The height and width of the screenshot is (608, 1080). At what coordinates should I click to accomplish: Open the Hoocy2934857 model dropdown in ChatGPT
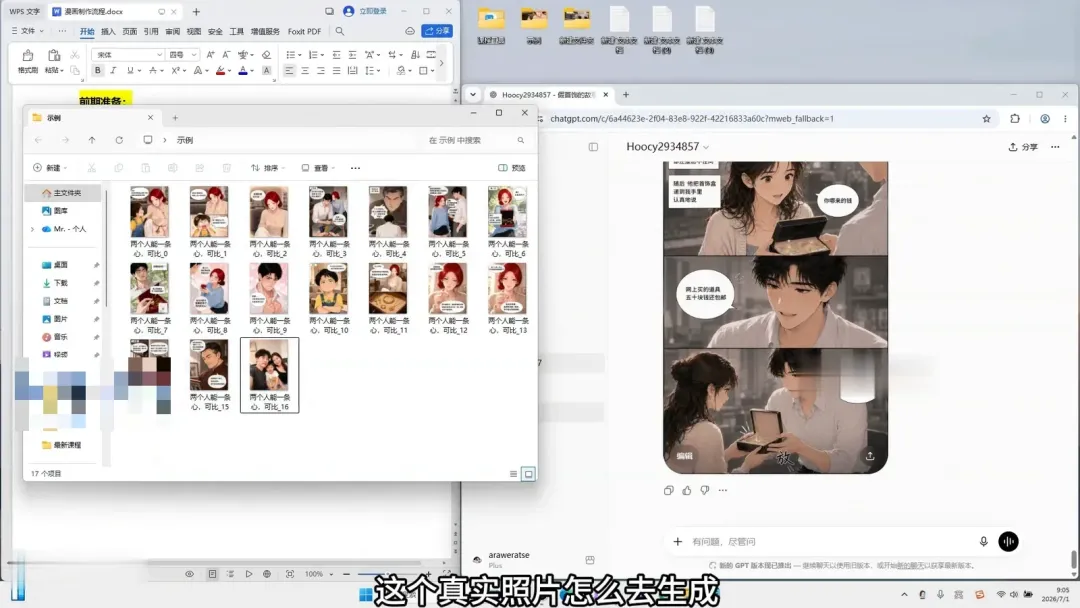(667, 147)
